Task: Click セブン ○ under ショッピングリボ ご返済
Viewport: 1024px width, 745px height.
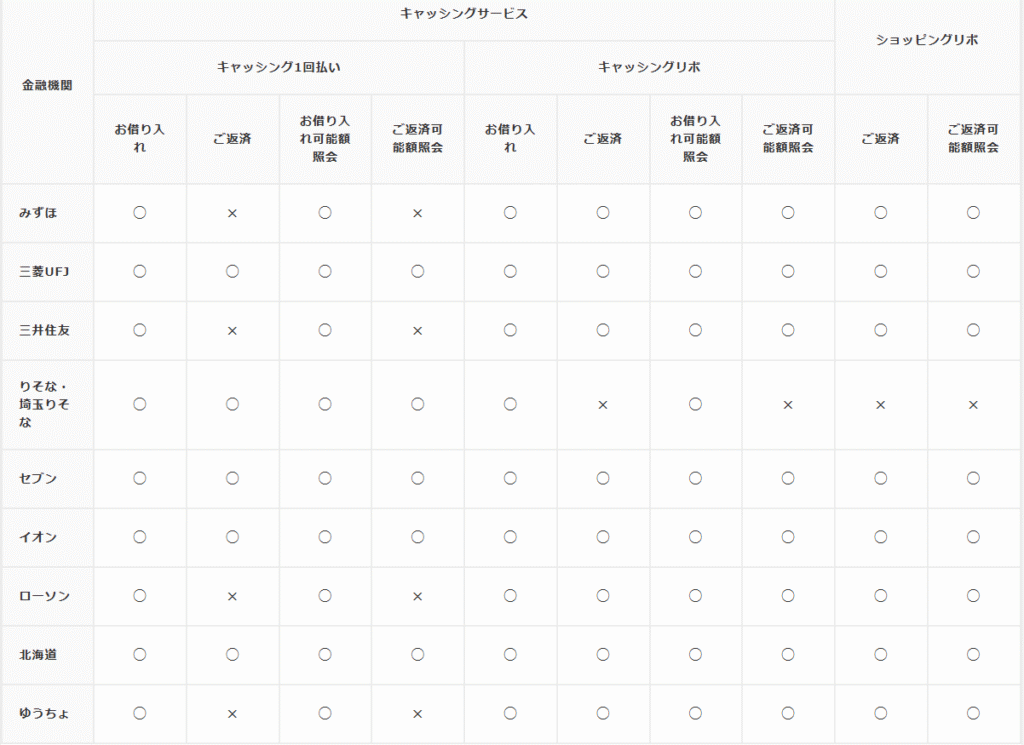Action: point(881,479)
